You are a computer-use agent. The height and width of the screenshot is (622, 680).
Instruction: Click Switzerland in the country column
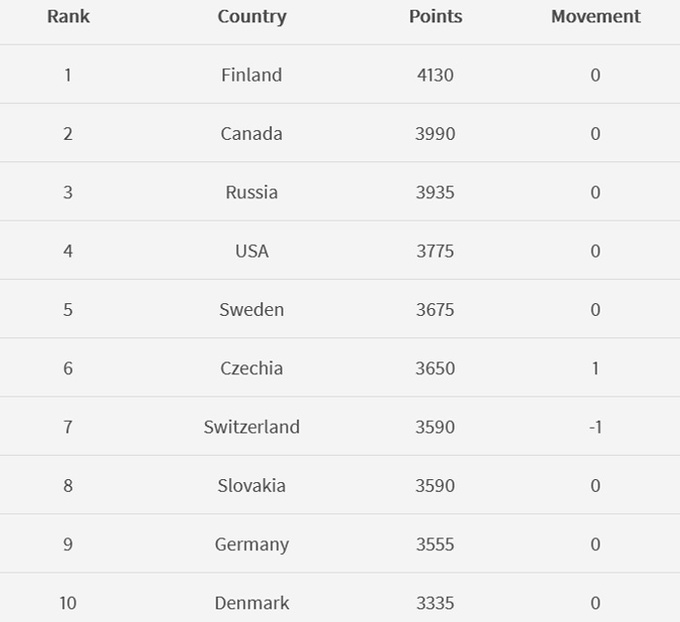click(252, 427)
